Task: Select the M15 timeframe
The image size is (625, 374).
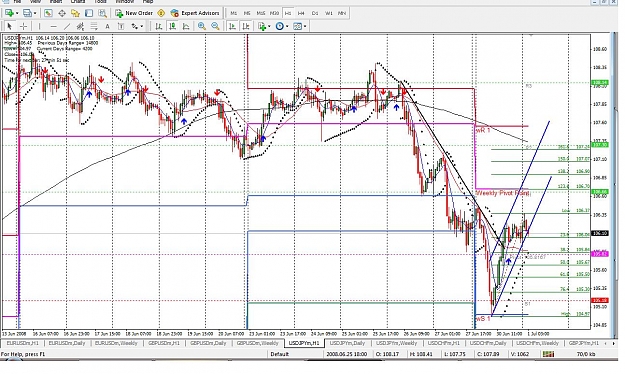Action: coord(261,13)
